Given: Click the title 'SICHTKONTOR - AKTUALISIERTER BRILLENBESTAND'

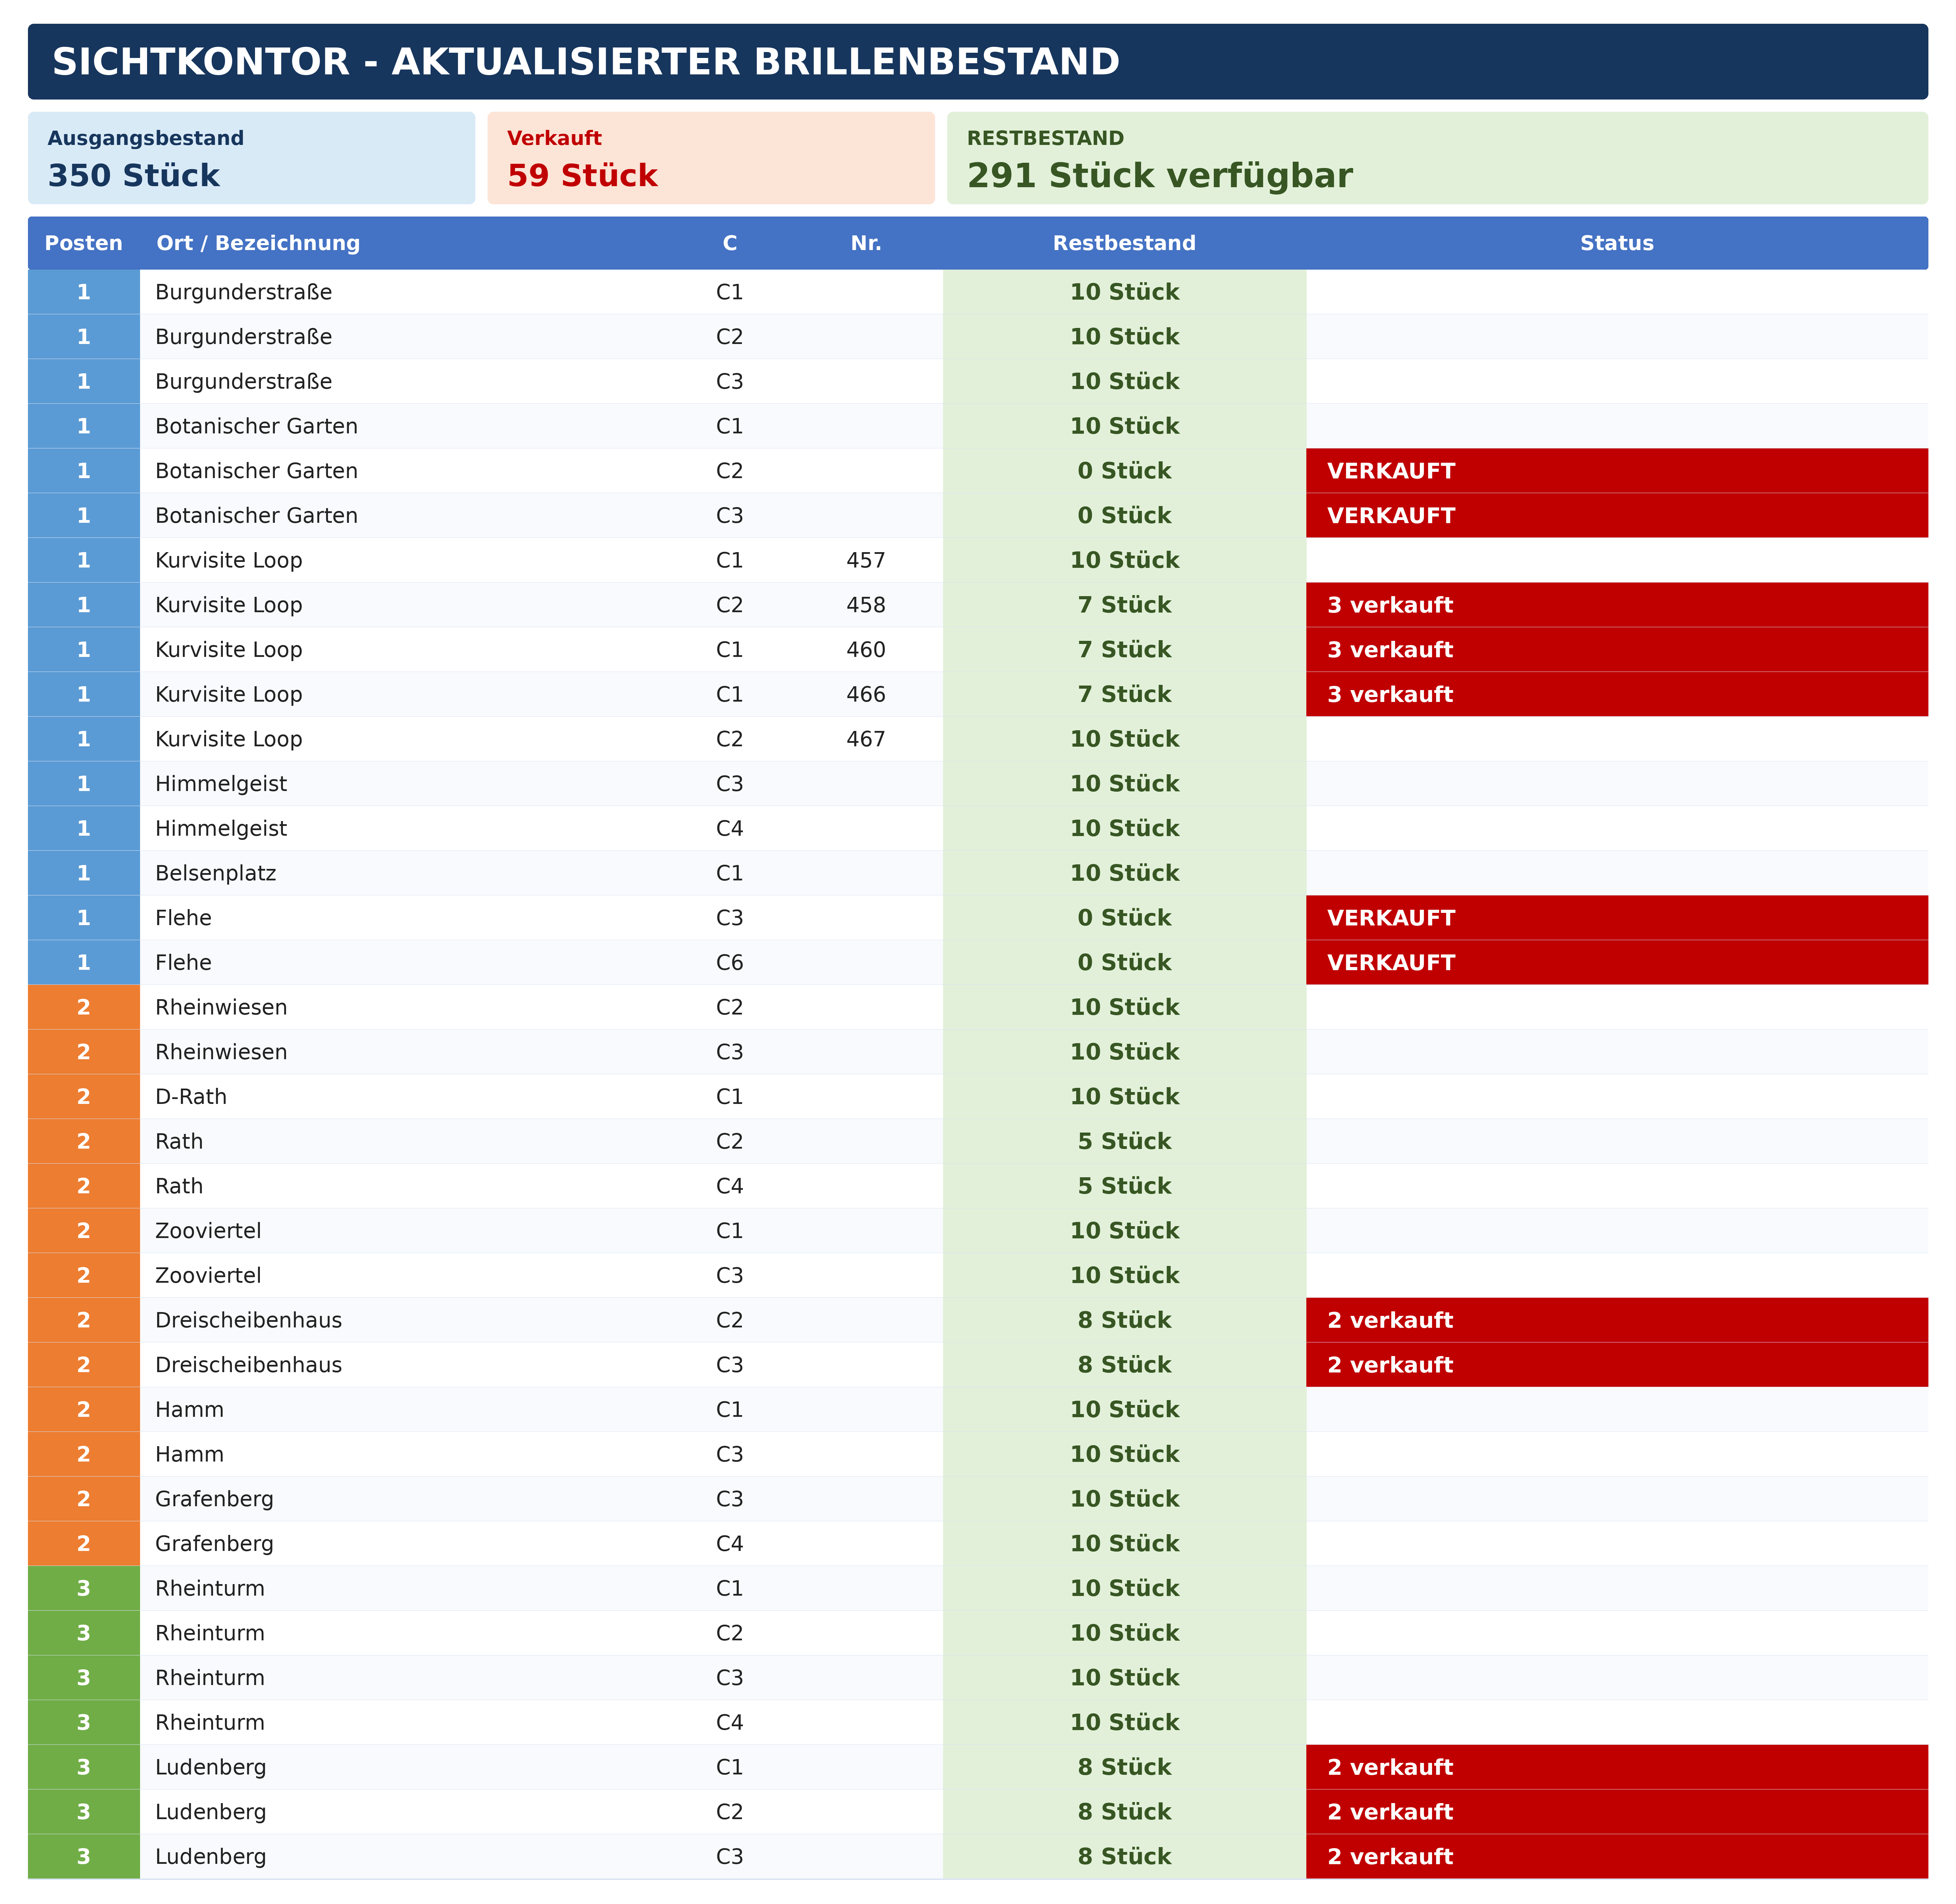Looking at the screenshot, I should click(586, 62).
